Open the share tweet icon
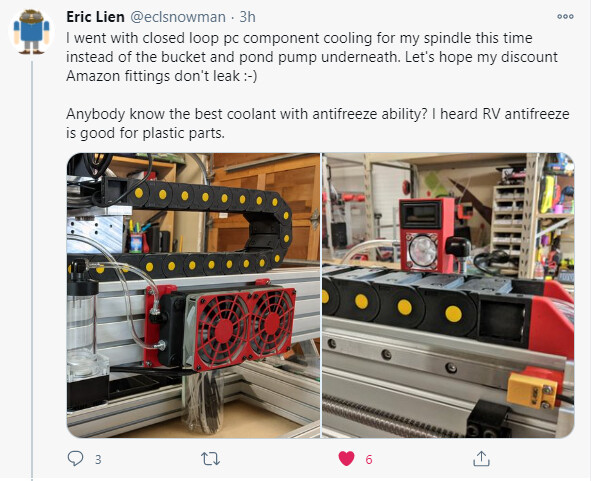The width and height of the screenshot is (609, 481). coord(481,458)
